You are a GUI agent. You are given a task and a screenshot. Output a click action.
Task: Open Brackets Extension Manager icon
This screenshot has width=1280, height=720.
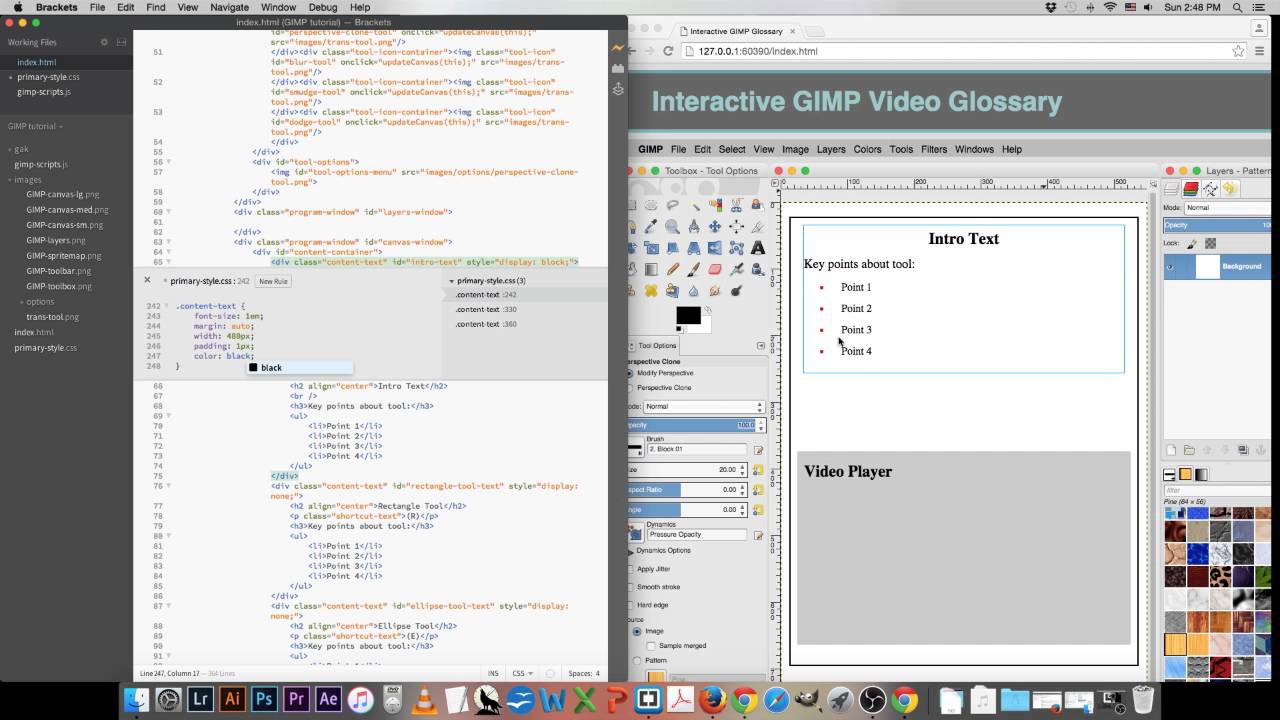tap(618, 67)
